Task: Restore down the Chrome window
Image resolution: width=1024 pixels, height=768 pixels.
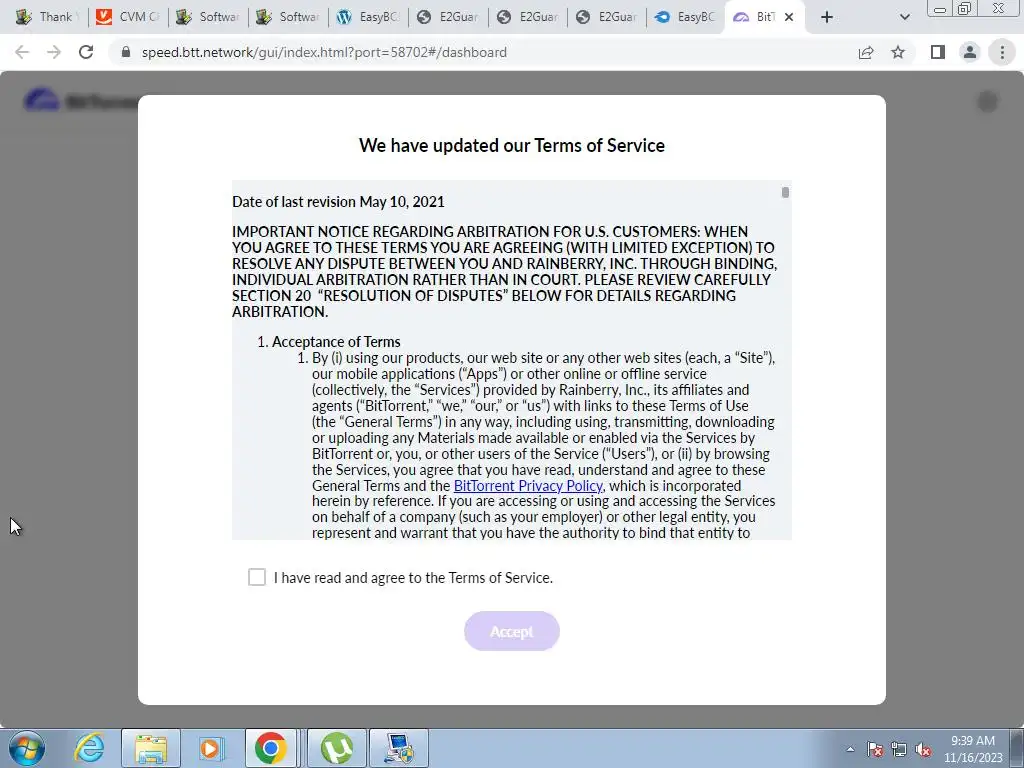Action: (964, 9)
